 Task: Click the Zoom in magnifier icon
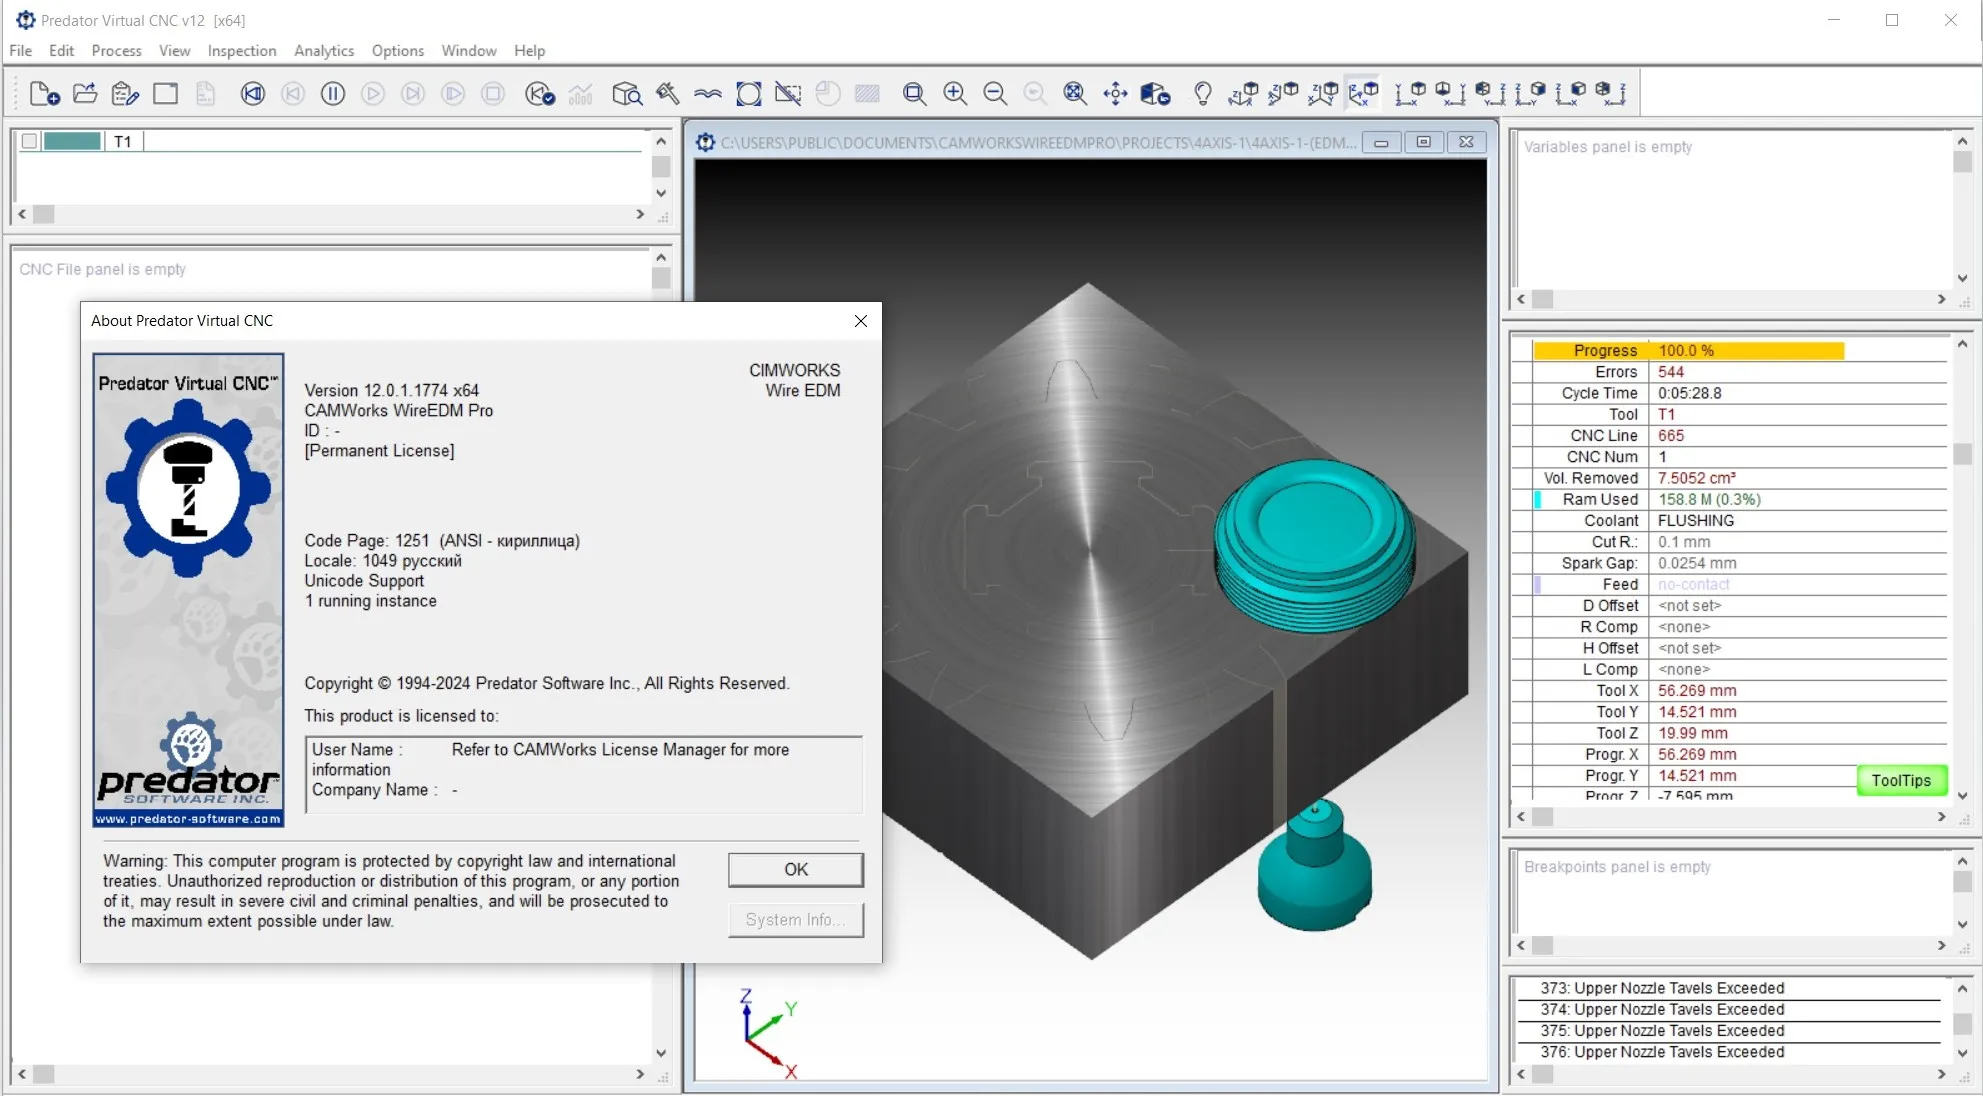click(955, 94)
